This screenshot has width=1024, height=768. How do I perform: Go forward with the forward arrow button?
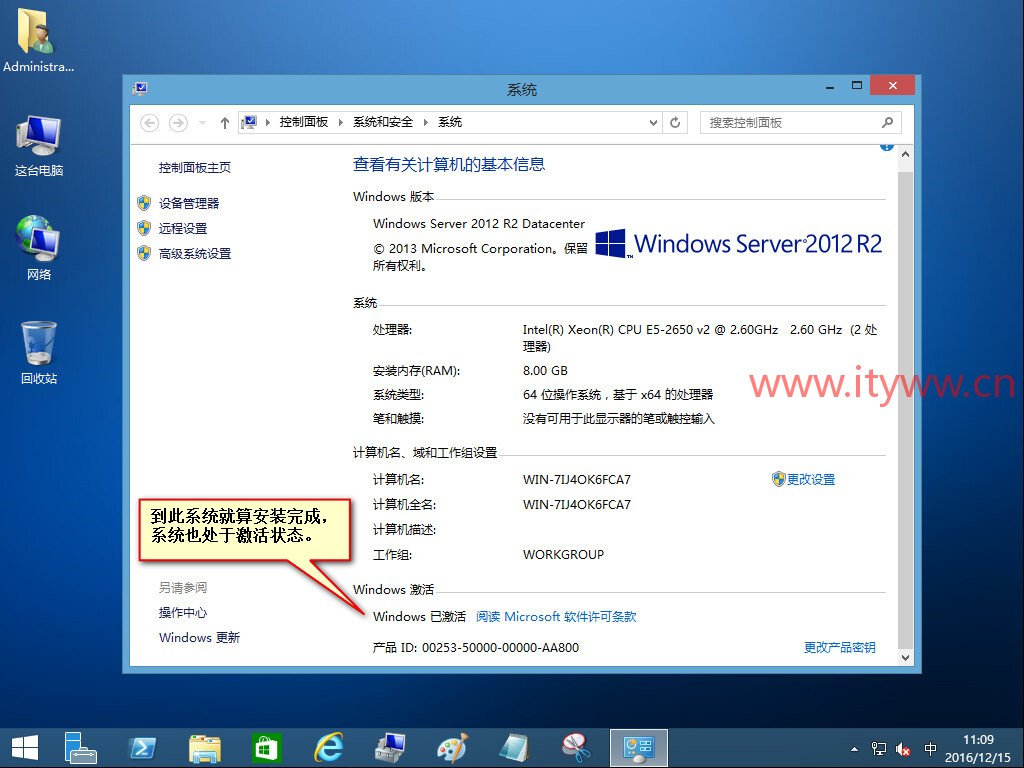178,123
